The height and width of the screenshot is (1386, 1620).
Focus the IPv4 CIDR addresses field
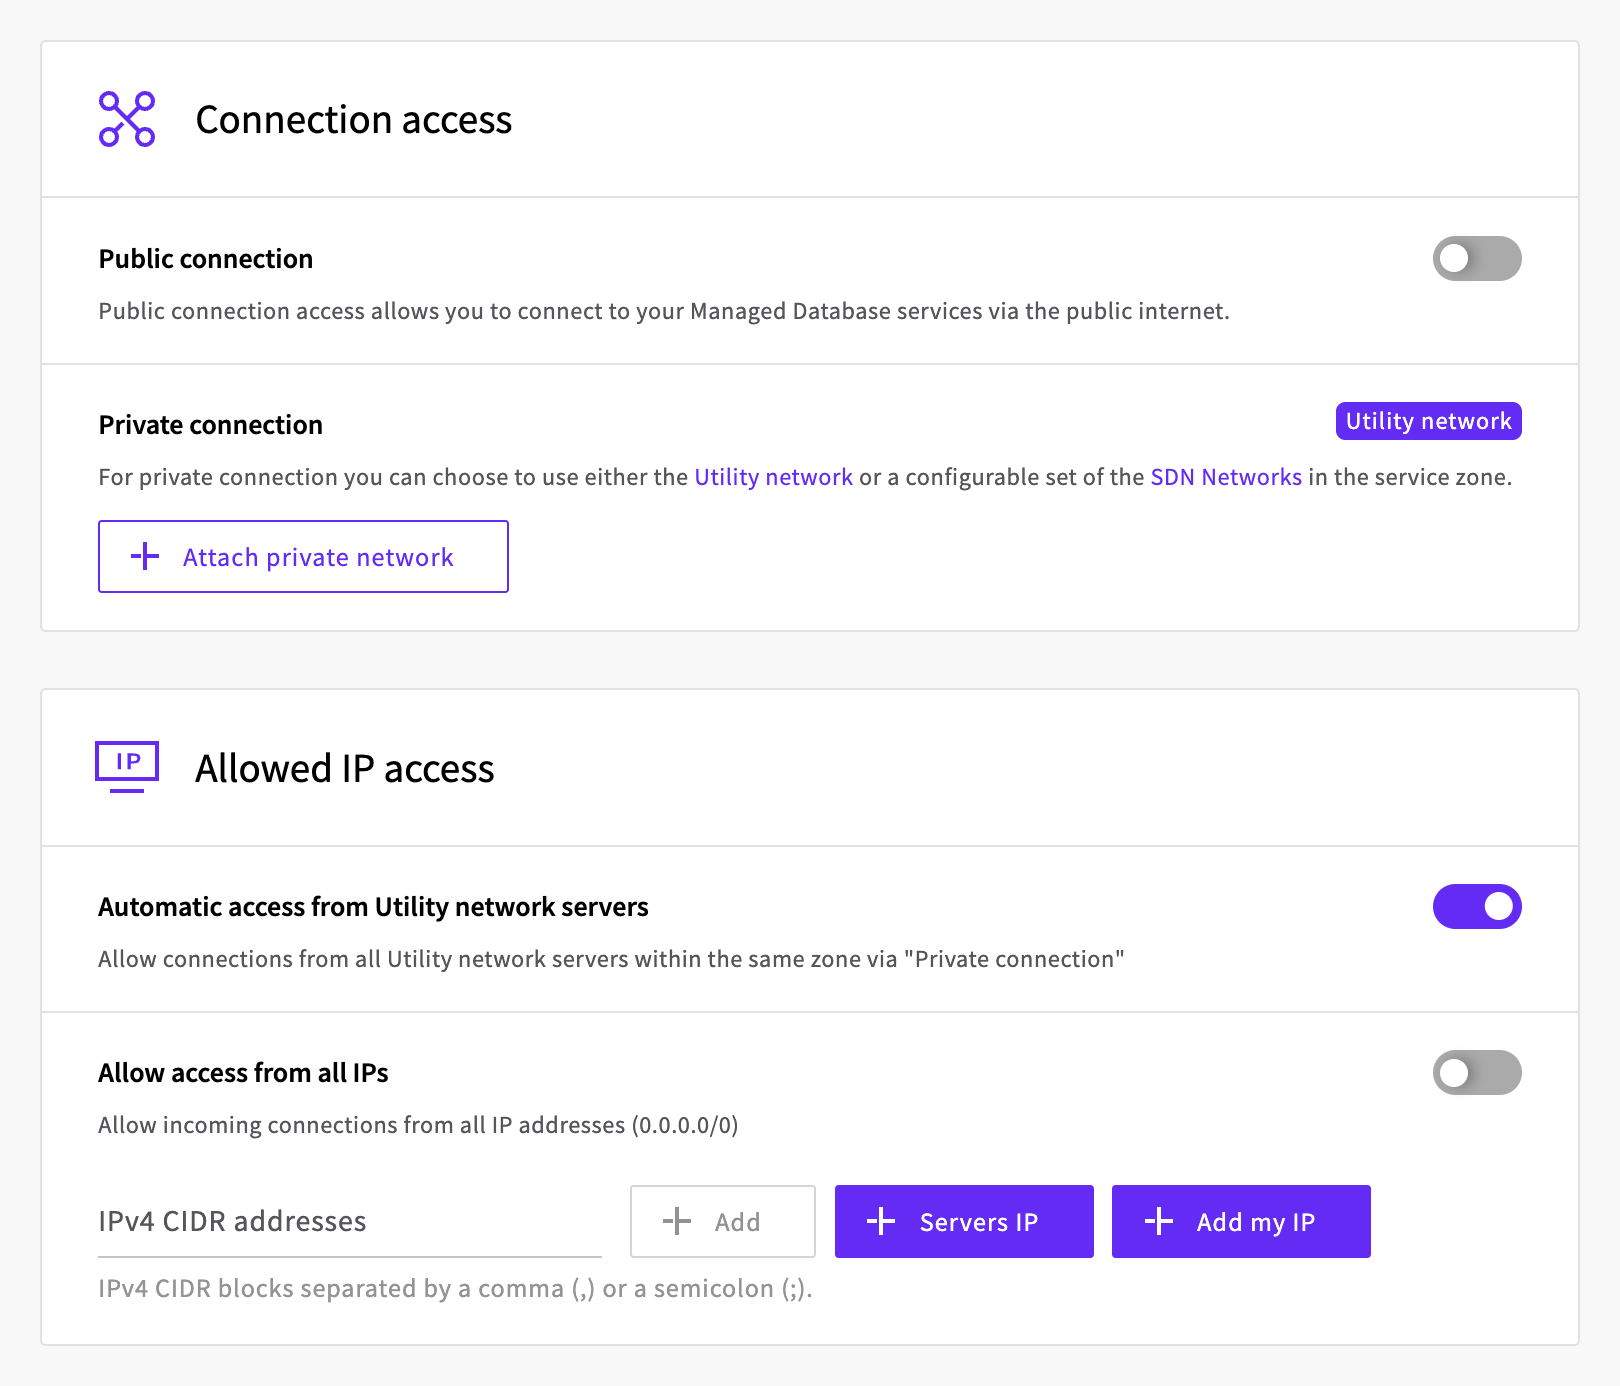point(349,1221)
